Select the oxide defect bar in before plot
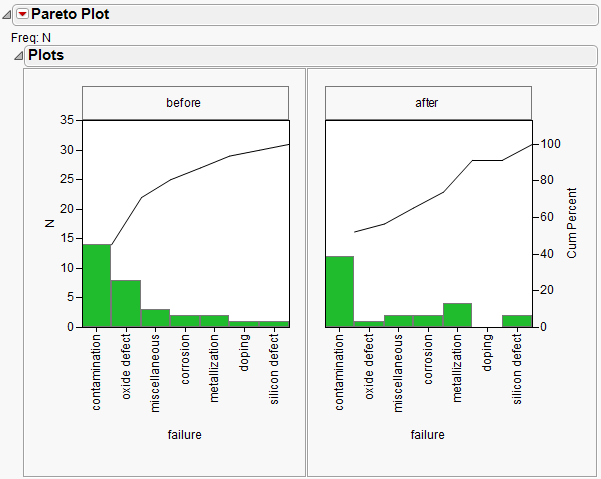Screen dimensions: 601x479 [x=125, y=303]
